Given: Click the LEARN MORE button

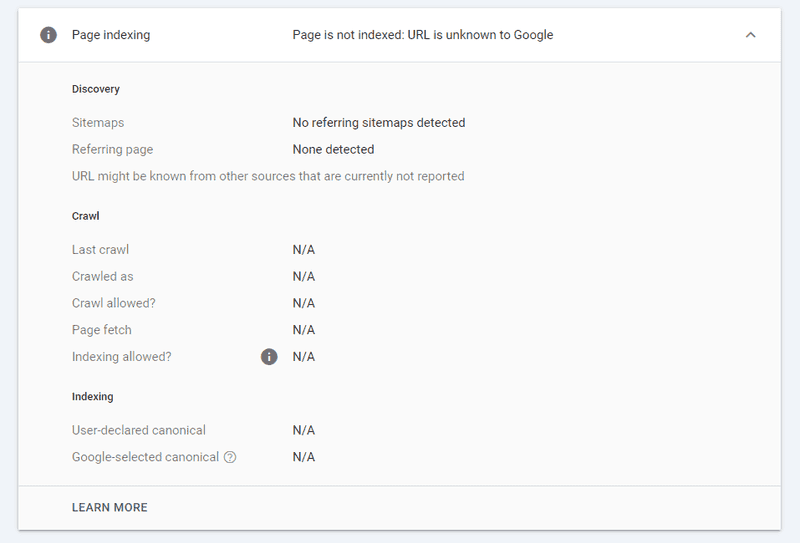Looking at the screenshot, I should tap(110, 507).
